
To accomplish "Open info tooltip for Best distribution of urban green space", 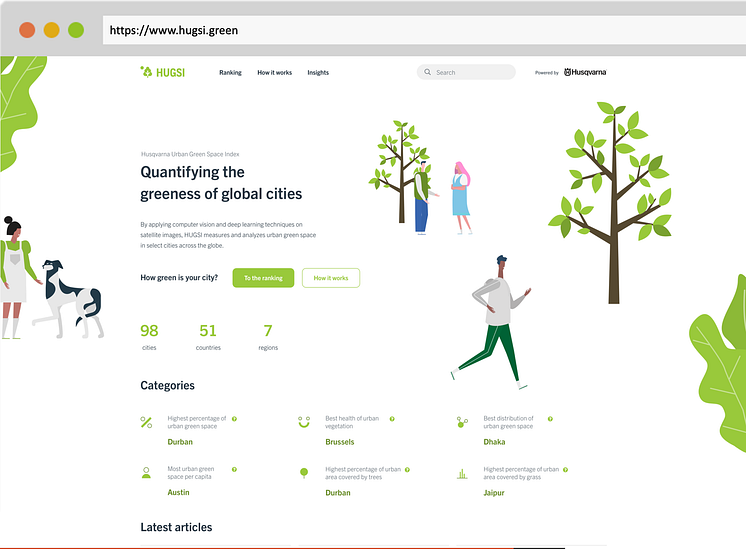I will tap(550, 419).
